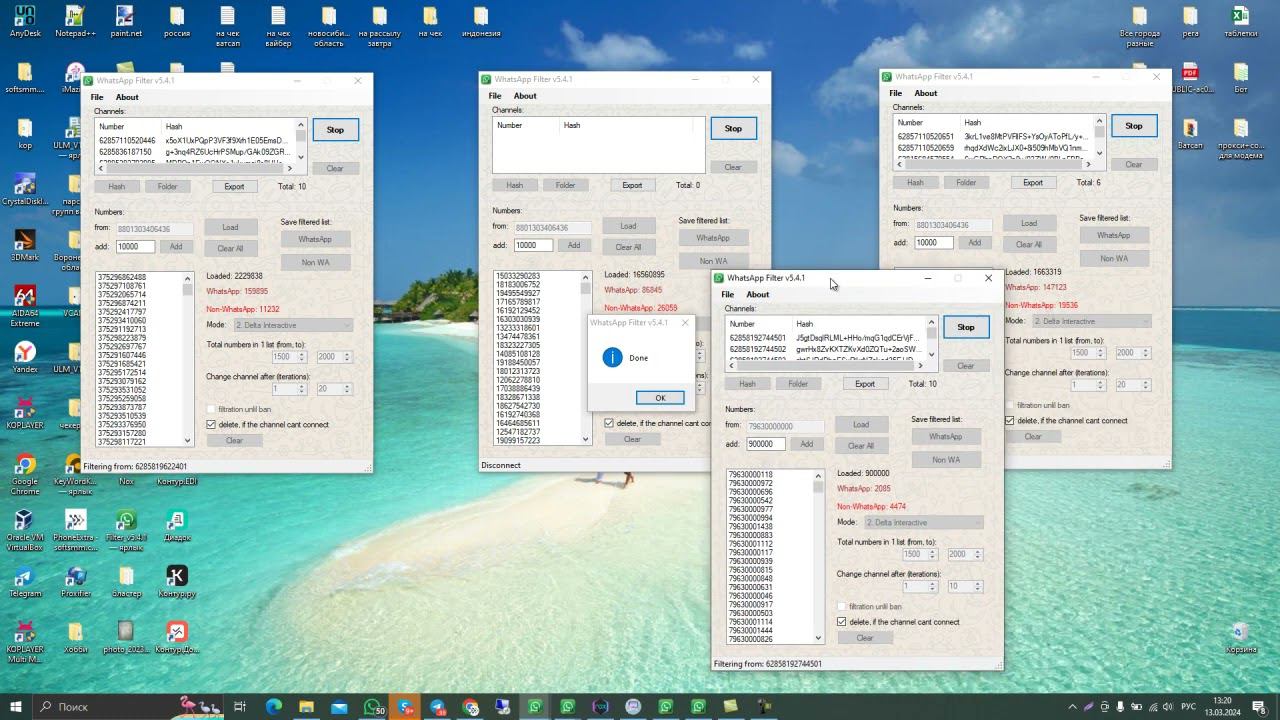Select the на чек ватсап file icon
This screenshot has width=1280, height=720.
click(x=228, y=26)
